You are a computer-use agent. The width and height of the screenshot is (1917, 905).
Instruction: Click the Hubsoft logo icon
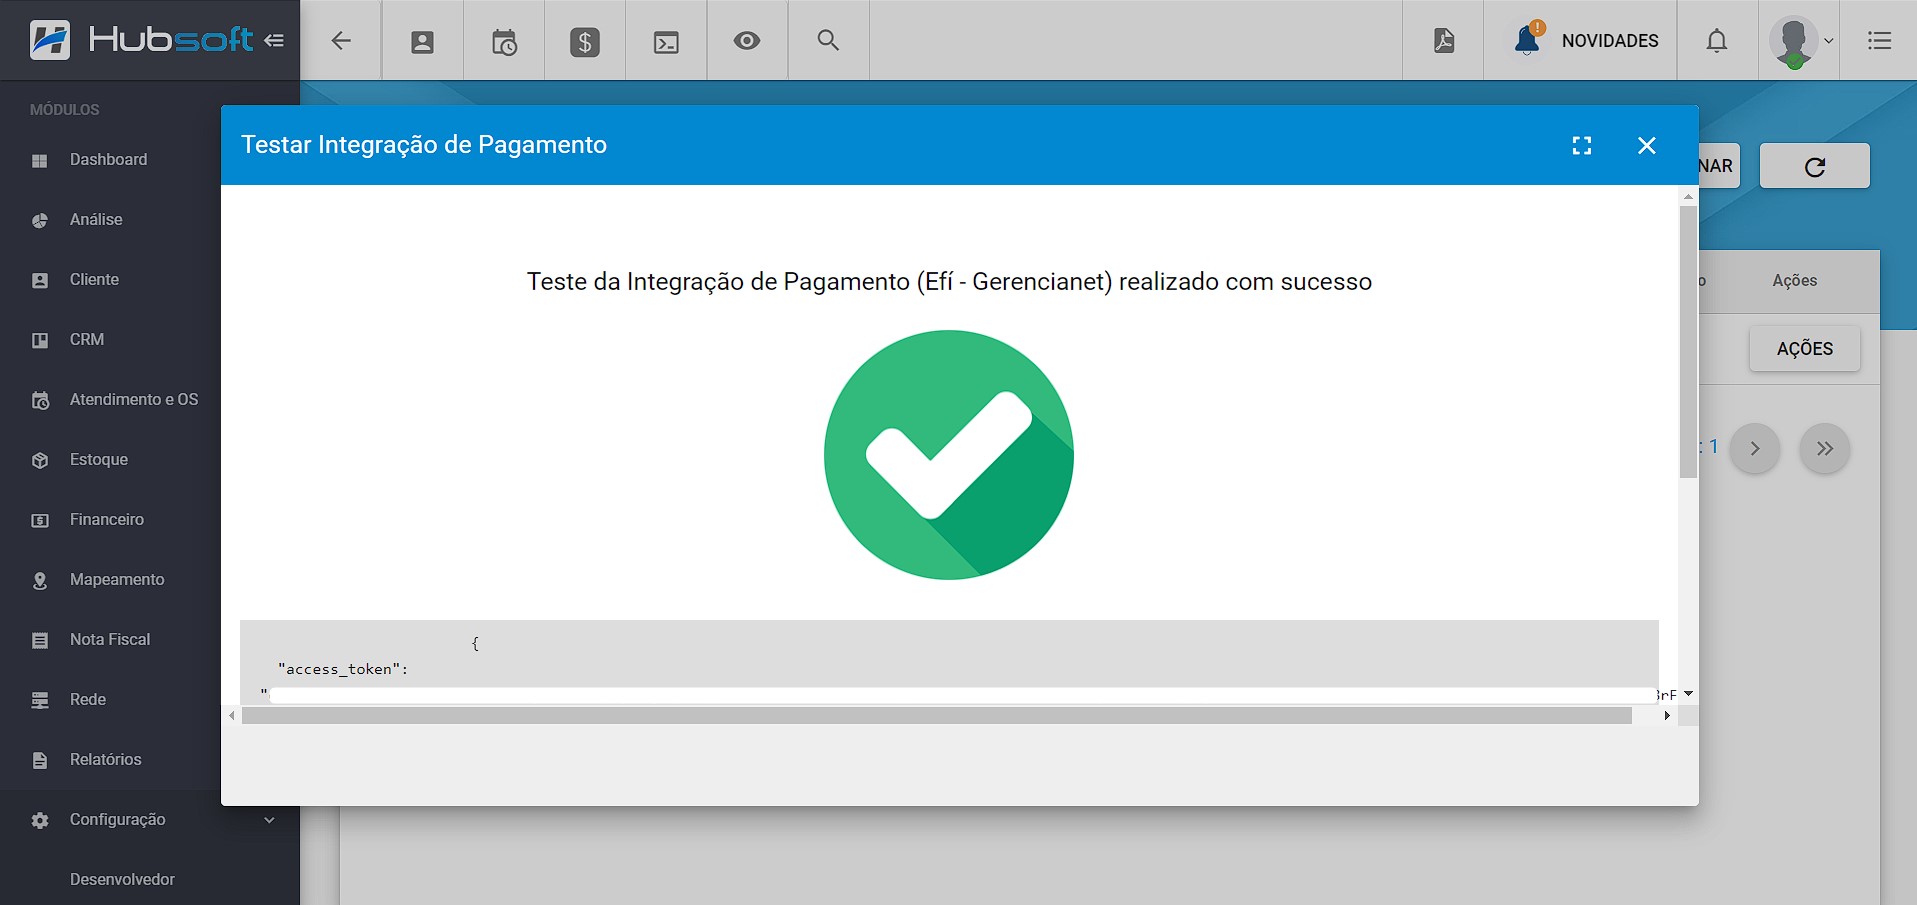coord(50,40)
